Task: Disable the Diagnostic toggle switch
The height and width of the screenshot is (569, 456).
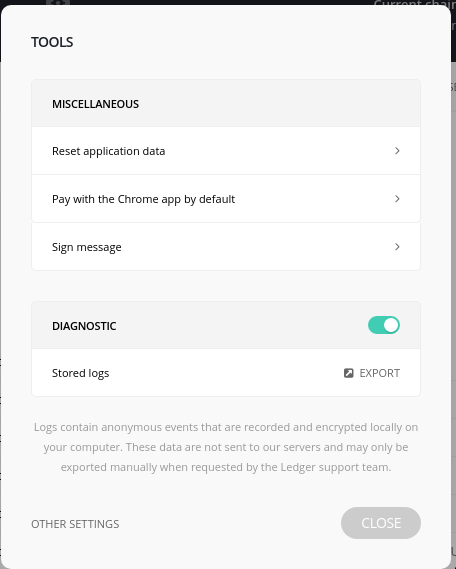Action: pos(384,325)
